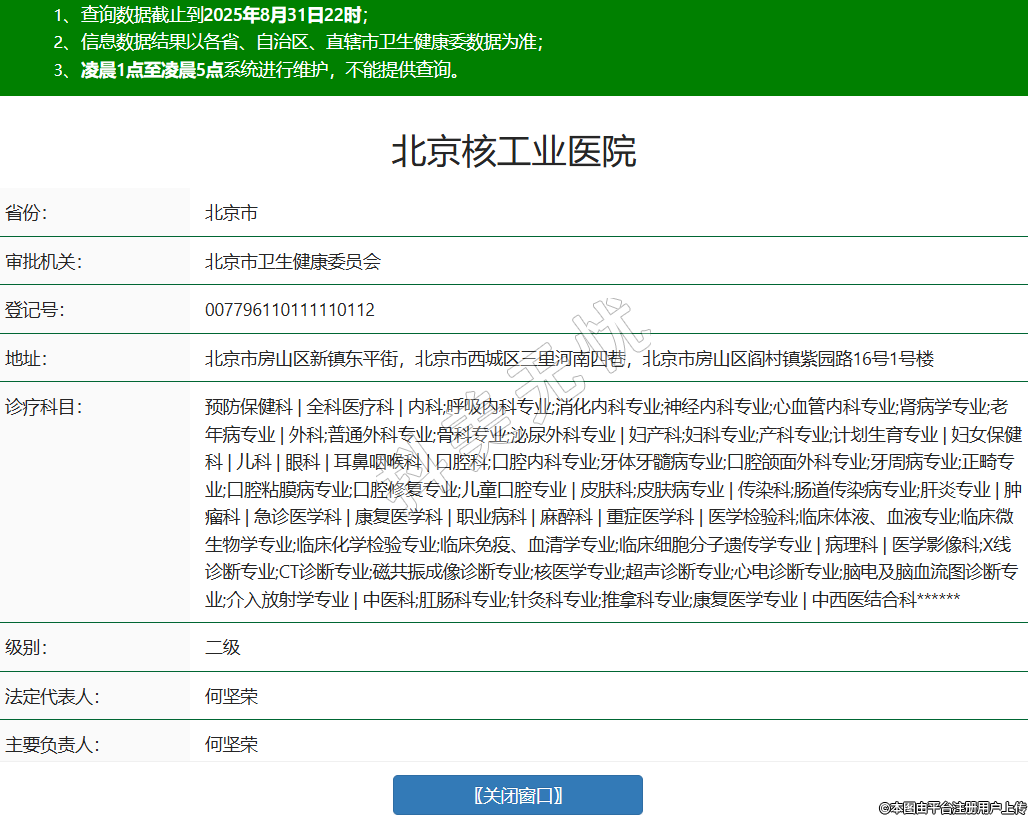1028x815 pixels.
Task: Click the value 北京市卫生健康委员会
Action: point(293,262)
